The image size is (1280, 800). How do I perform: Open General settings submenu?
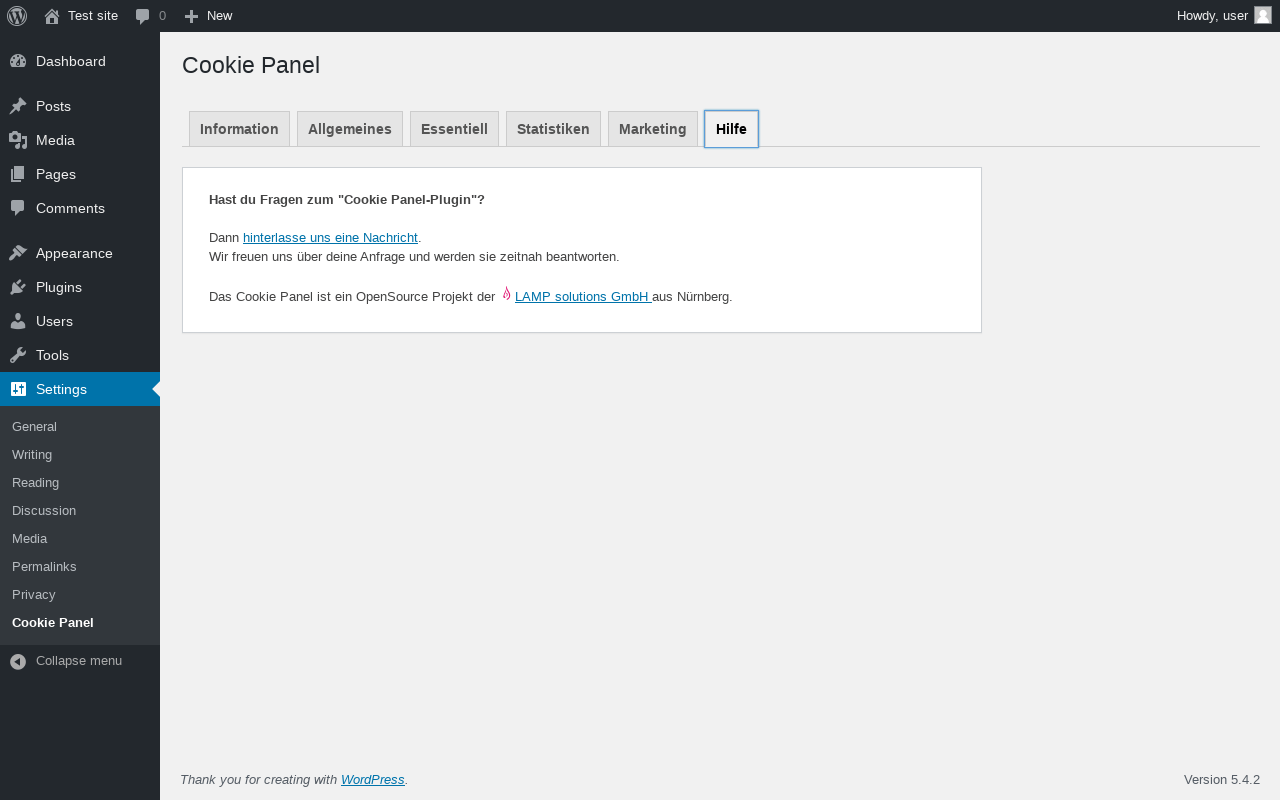pos(34,426)
